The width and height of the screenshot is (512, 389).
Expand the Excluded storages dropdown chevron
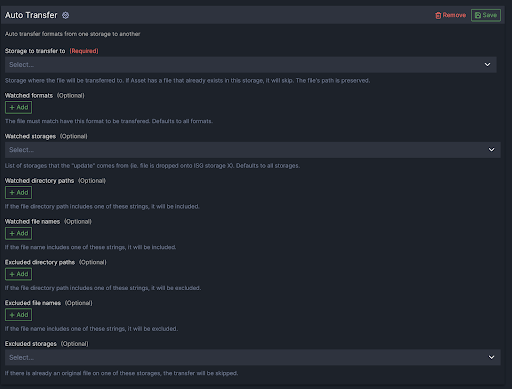(491, 357)
